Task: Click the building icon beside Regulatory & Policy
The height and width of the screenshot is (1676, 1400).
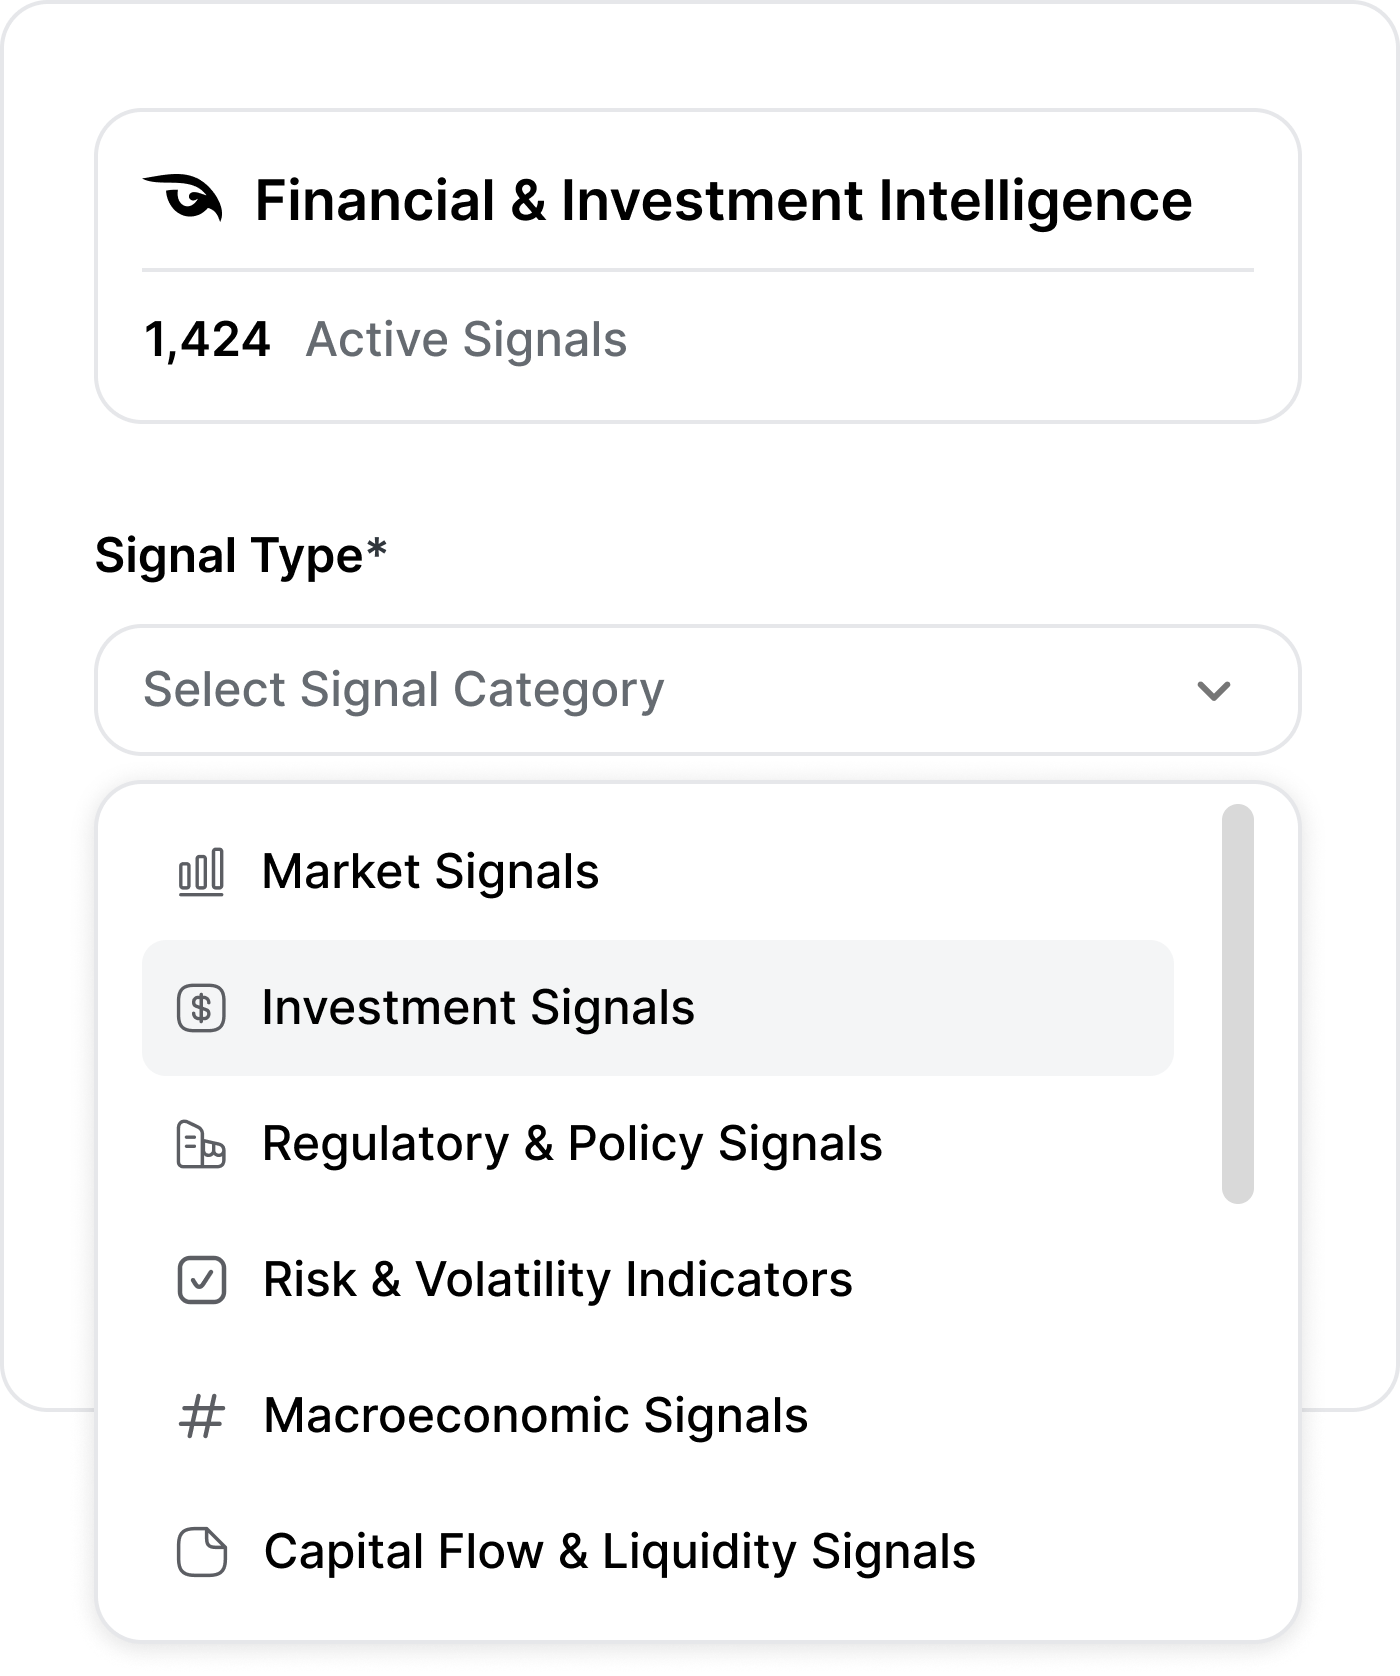Action: click(201, 1144)
